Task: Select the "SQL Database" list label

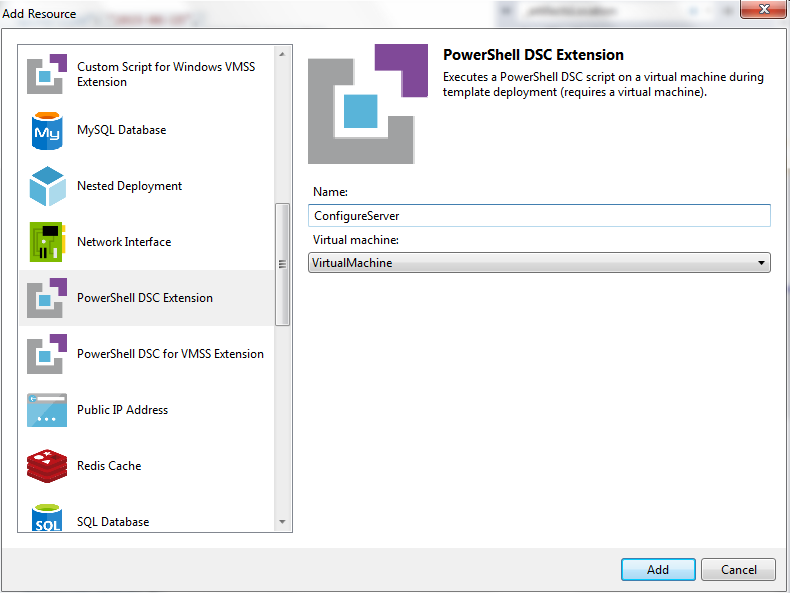Action: [113, 521]
